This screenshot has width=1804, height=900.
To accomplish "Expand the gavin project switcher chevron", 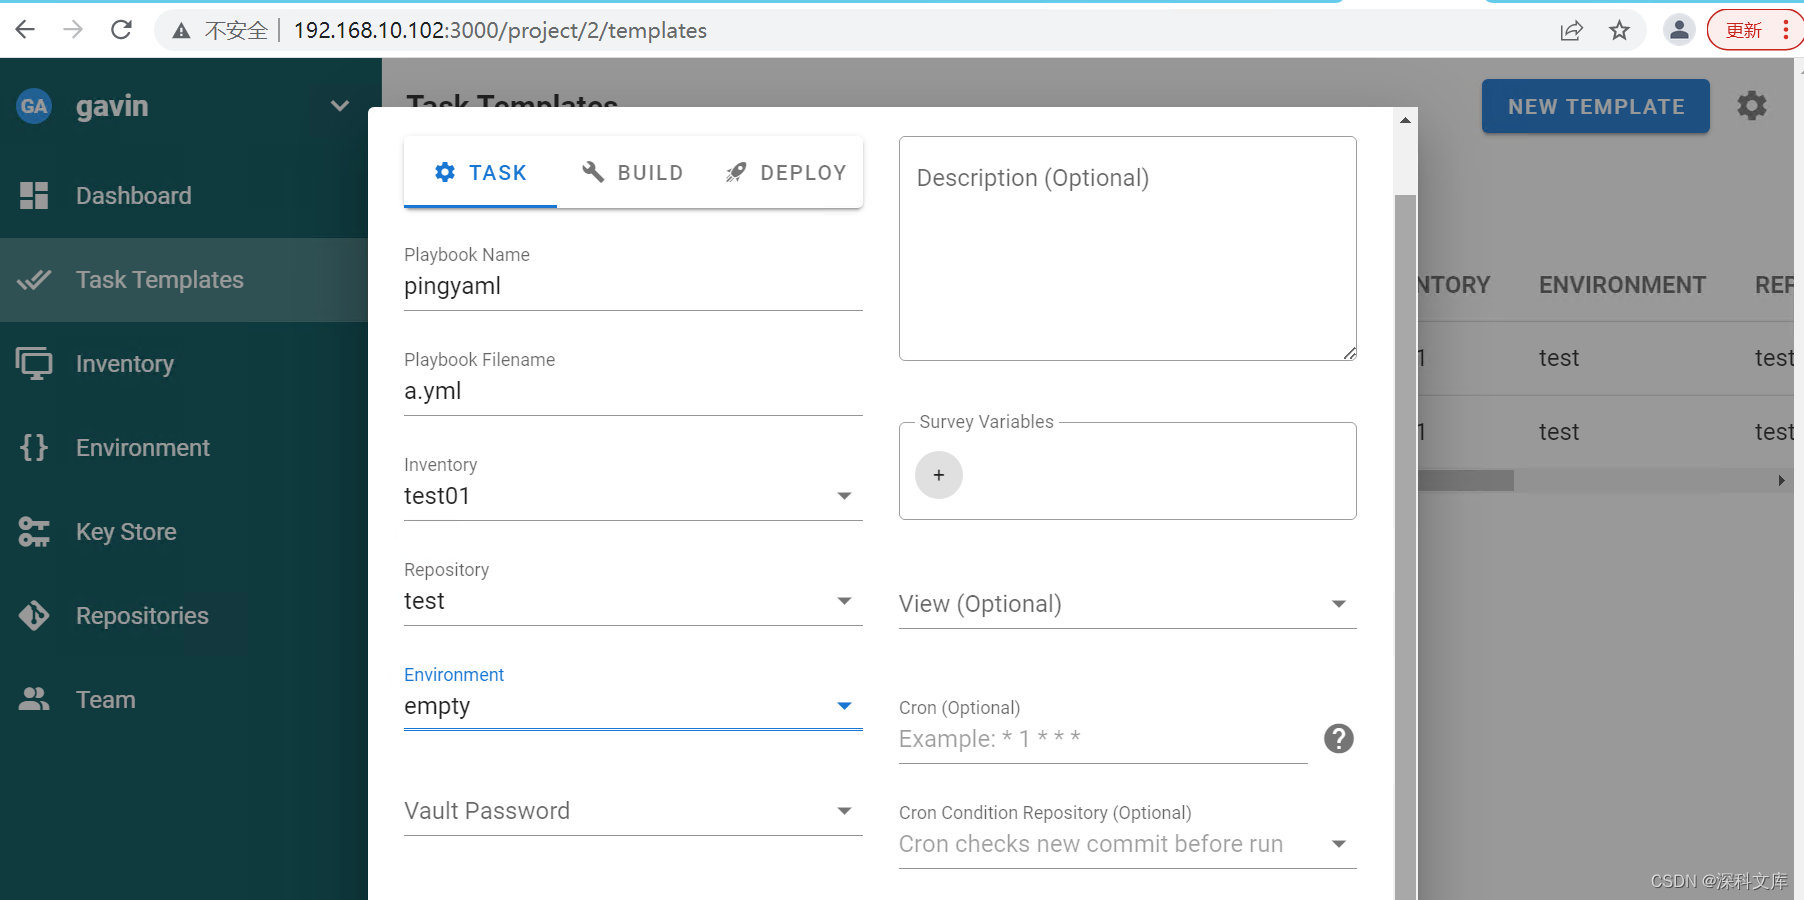I will pos(340,106).
